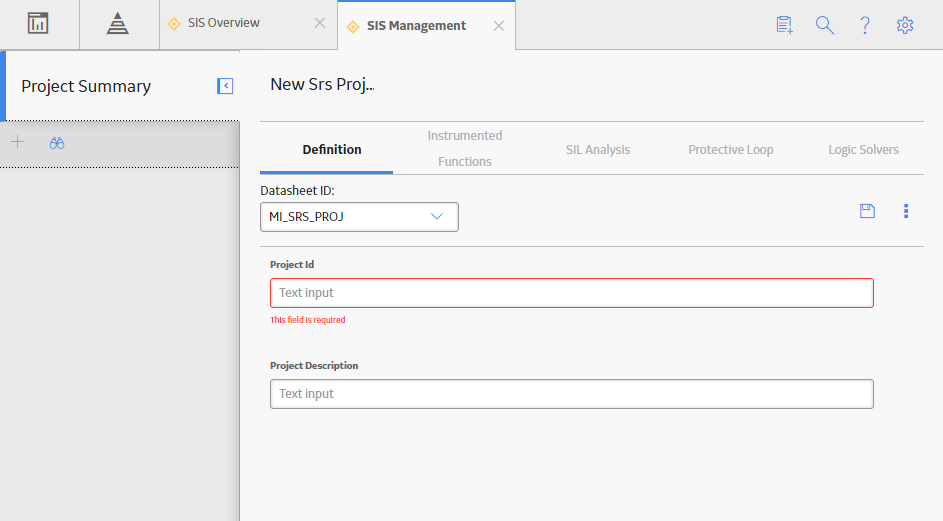Image resolution: width=943 pixels, height=521 pixels.
Task: Open the clipboard add-note icon
Action: [784, 25]
